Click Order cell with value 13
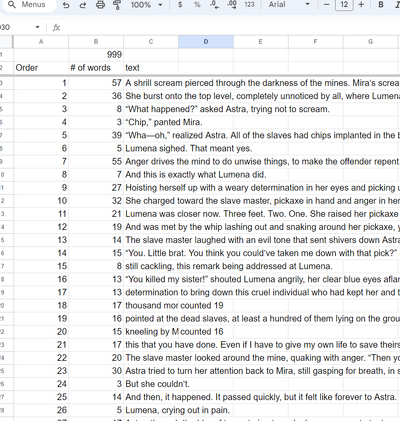The height and width of the screenshot is (421, 400). (41, 240)
